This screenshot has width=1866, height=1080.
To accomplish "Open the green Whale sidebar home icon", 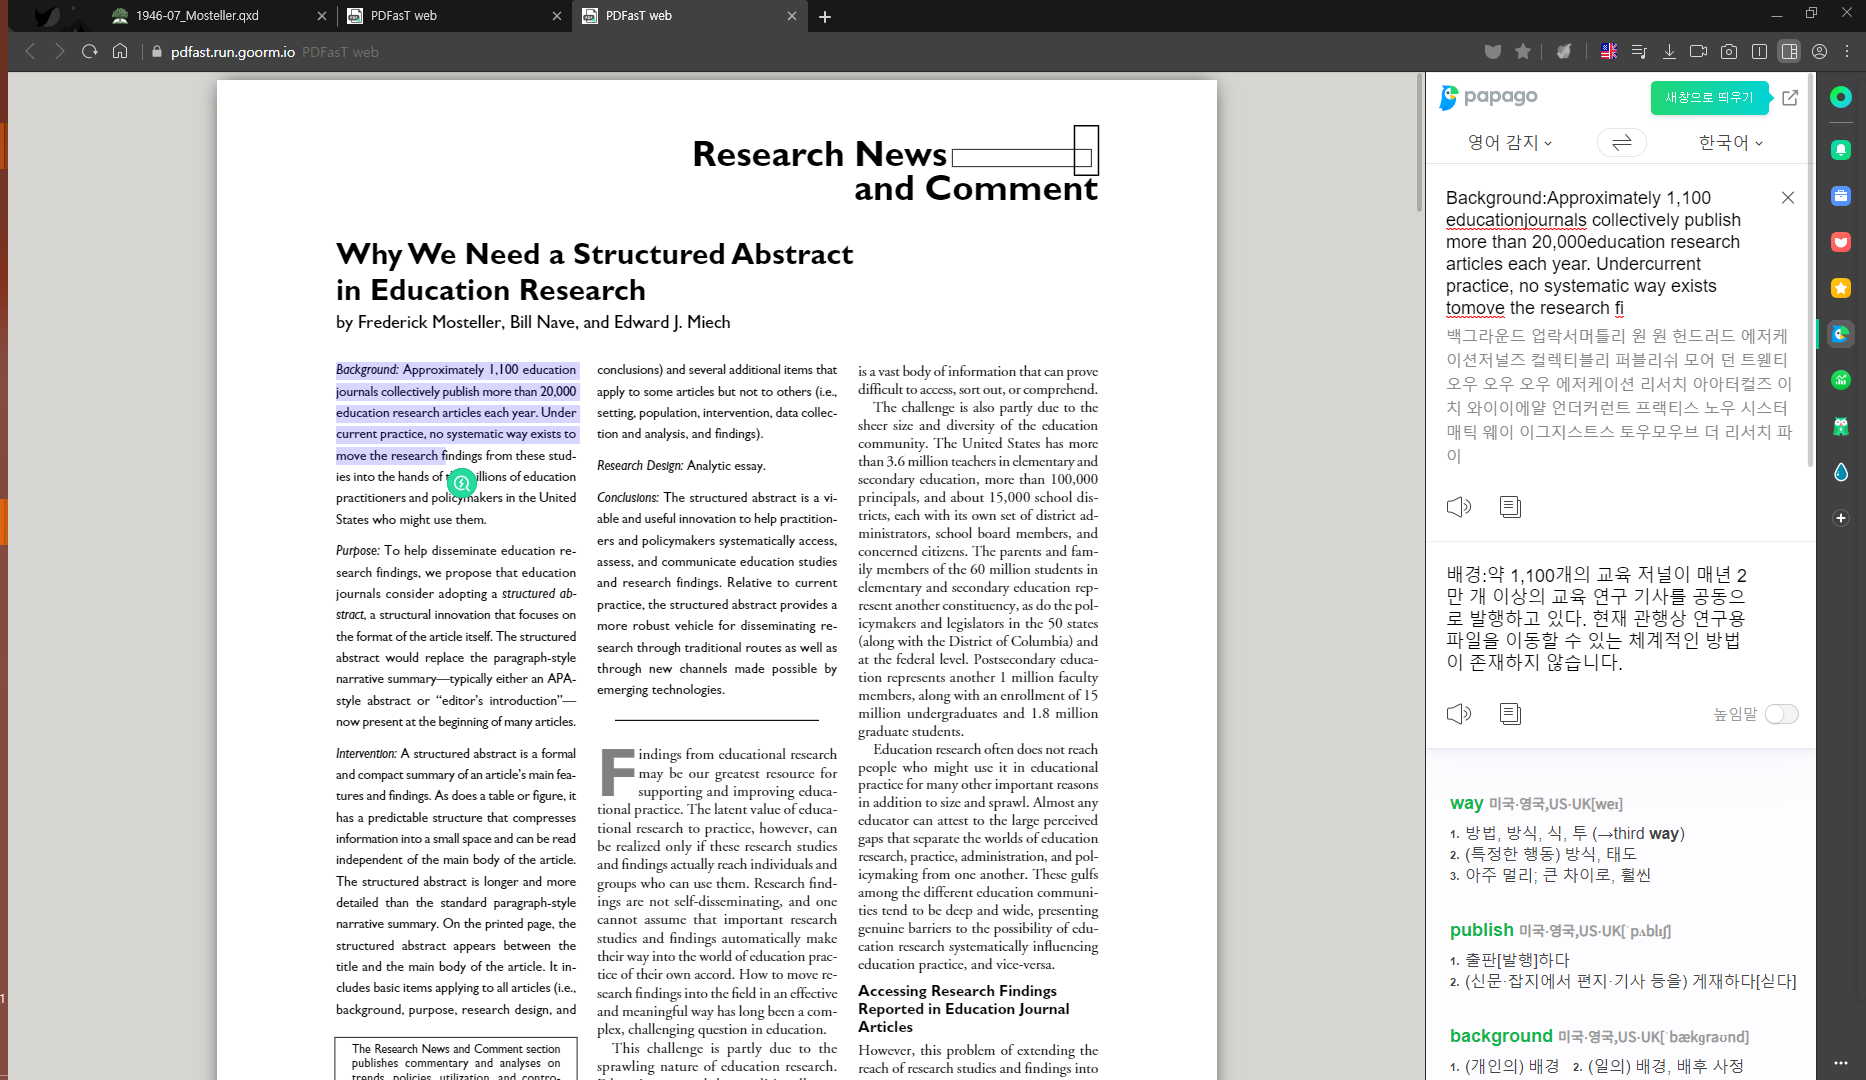I will coord(1841,97).
